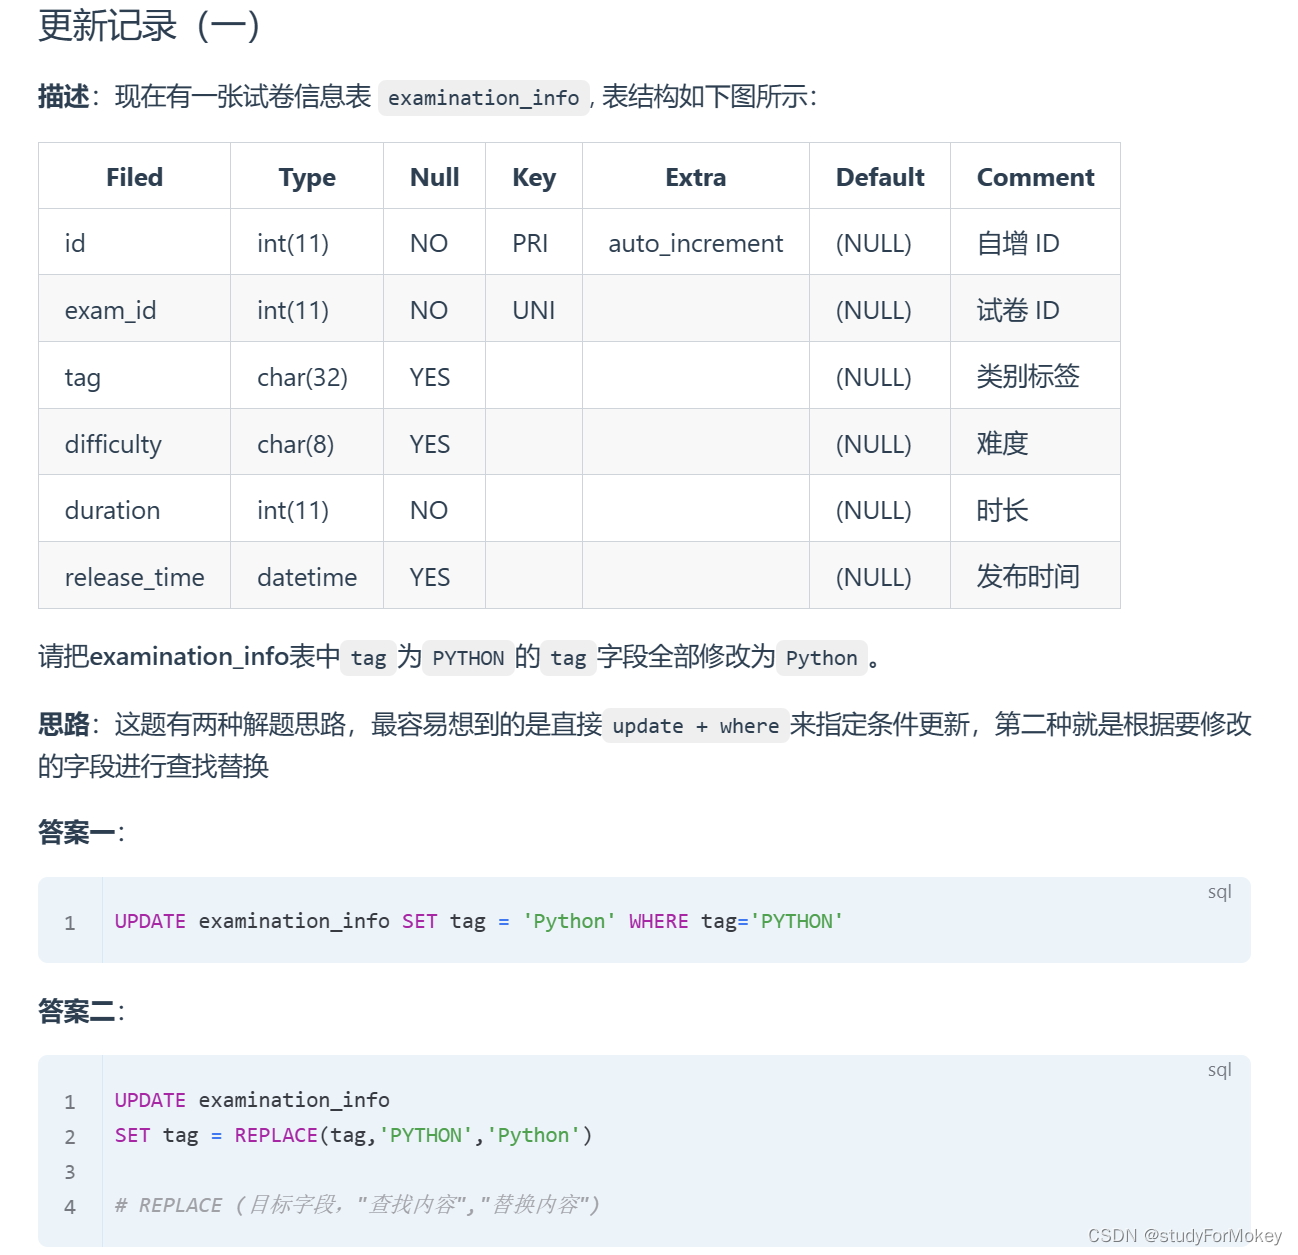Screen dimensions: 1298x1255
Task: Click the PYTHON inline code tag
Action: pos(467,658)
